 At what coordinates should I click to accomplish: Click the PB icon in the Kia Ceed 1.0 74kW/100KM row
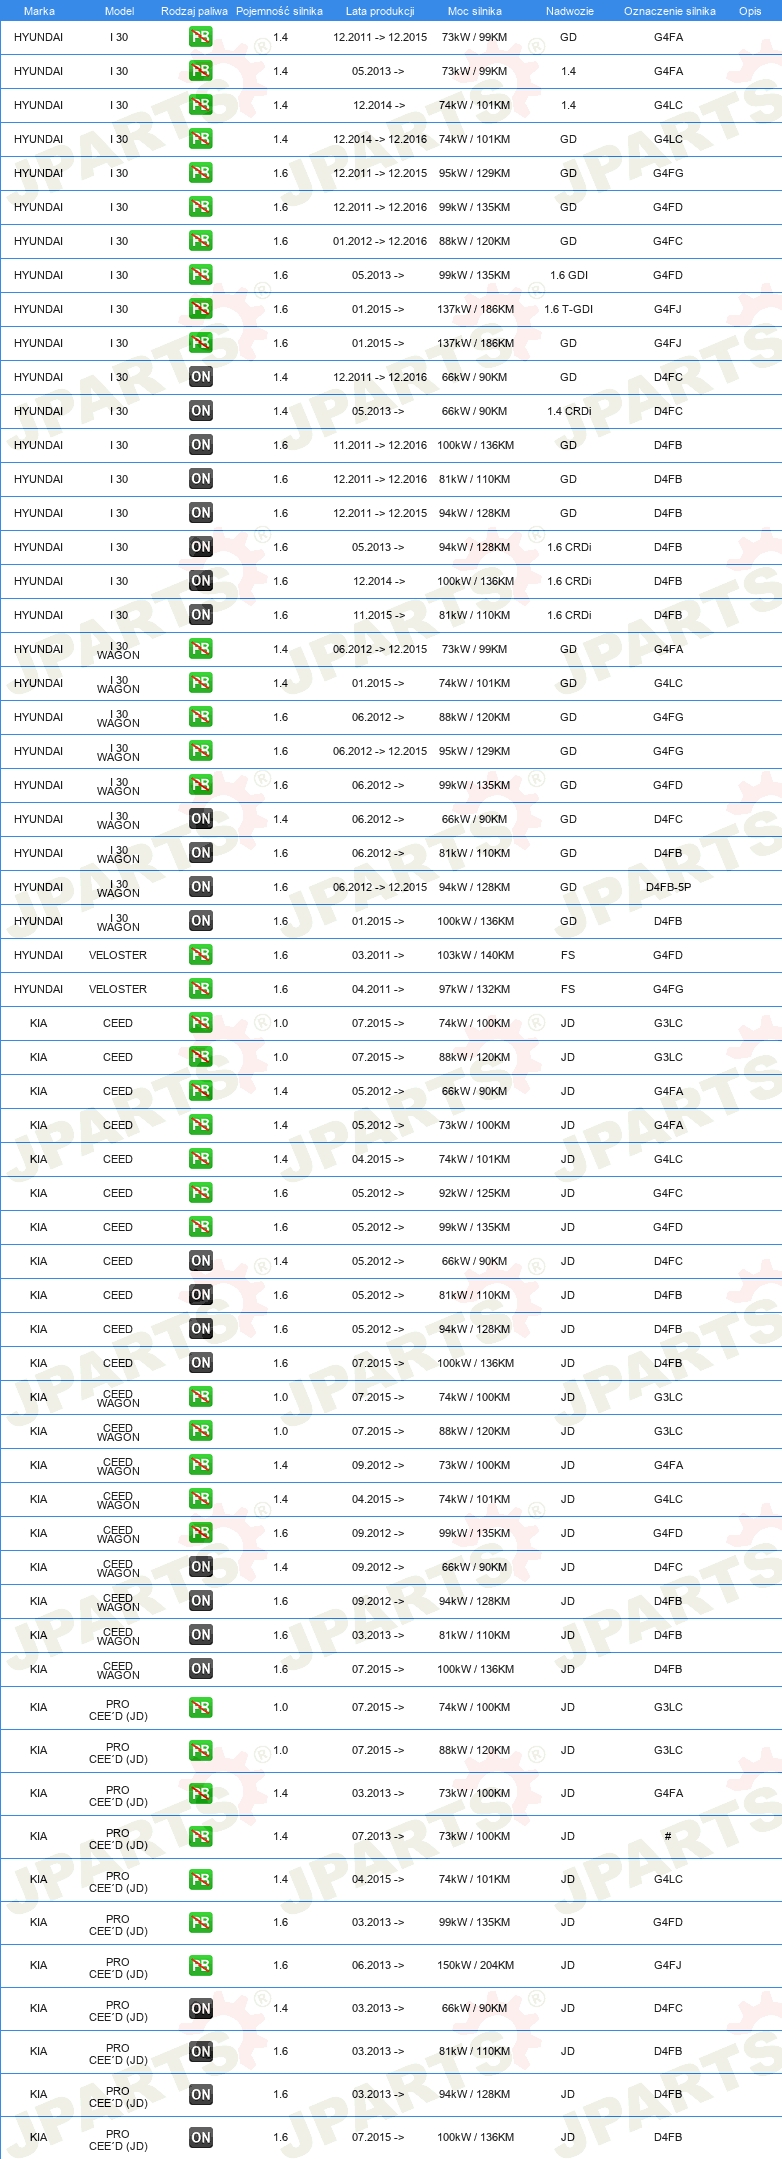[201, 1023]
